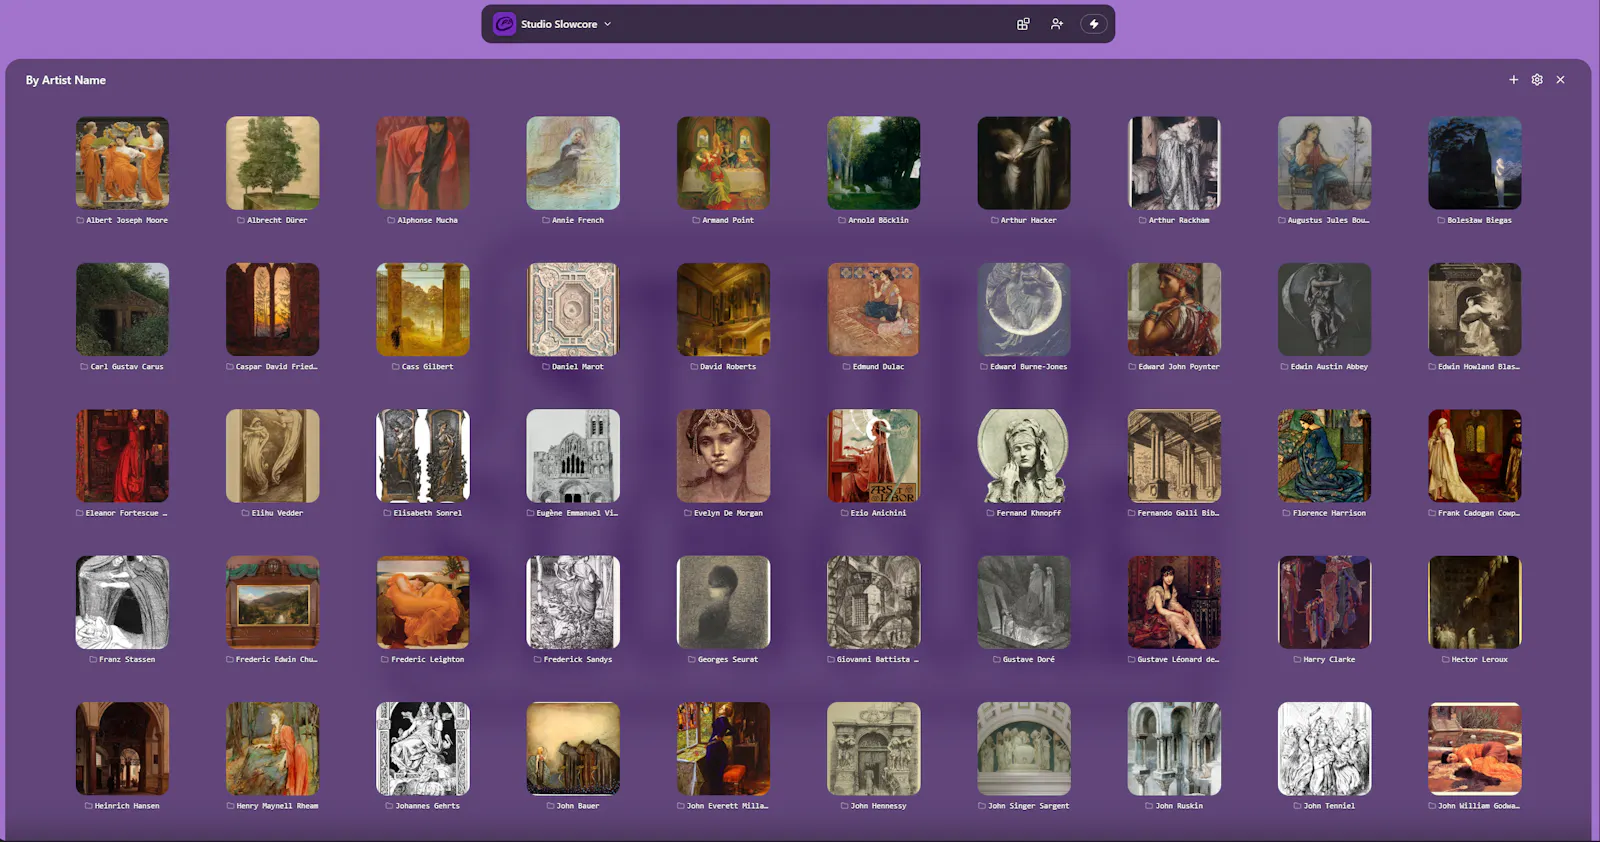Click the Annie French folder label
Screen dimensions: 1600x842
pos(573,220)
